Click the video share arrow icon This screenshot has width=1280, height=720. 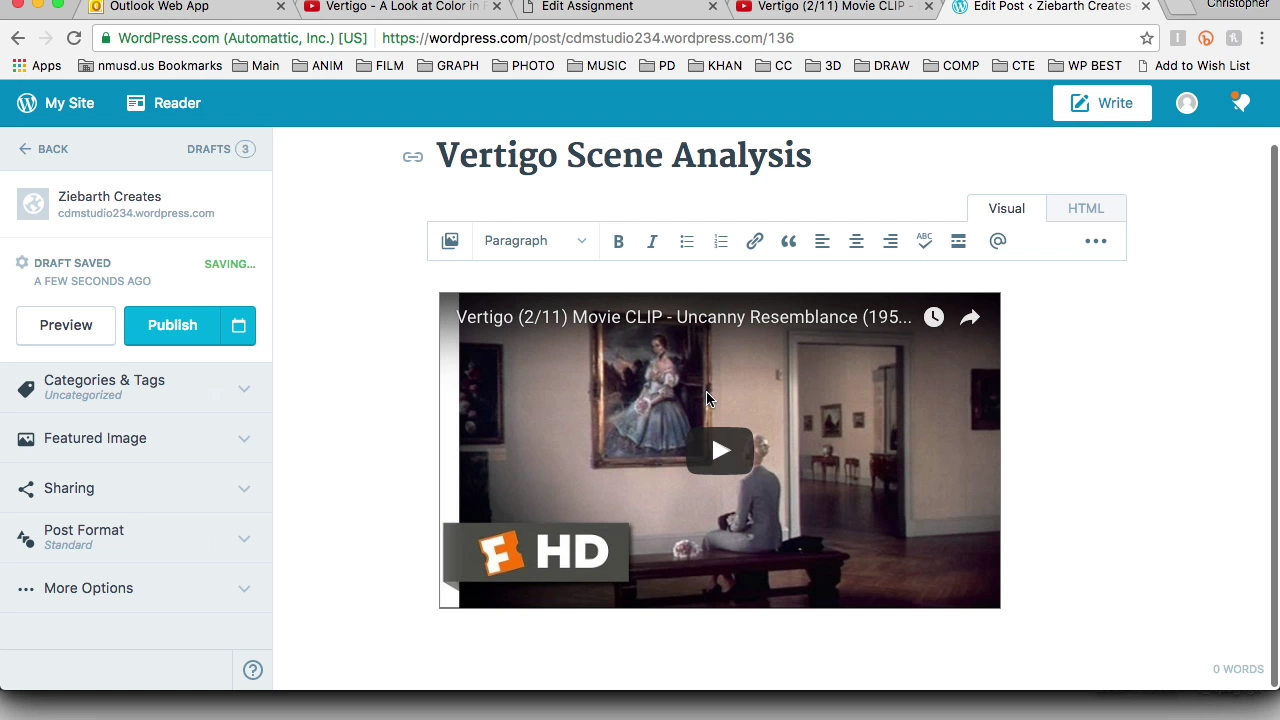[970, 317]
